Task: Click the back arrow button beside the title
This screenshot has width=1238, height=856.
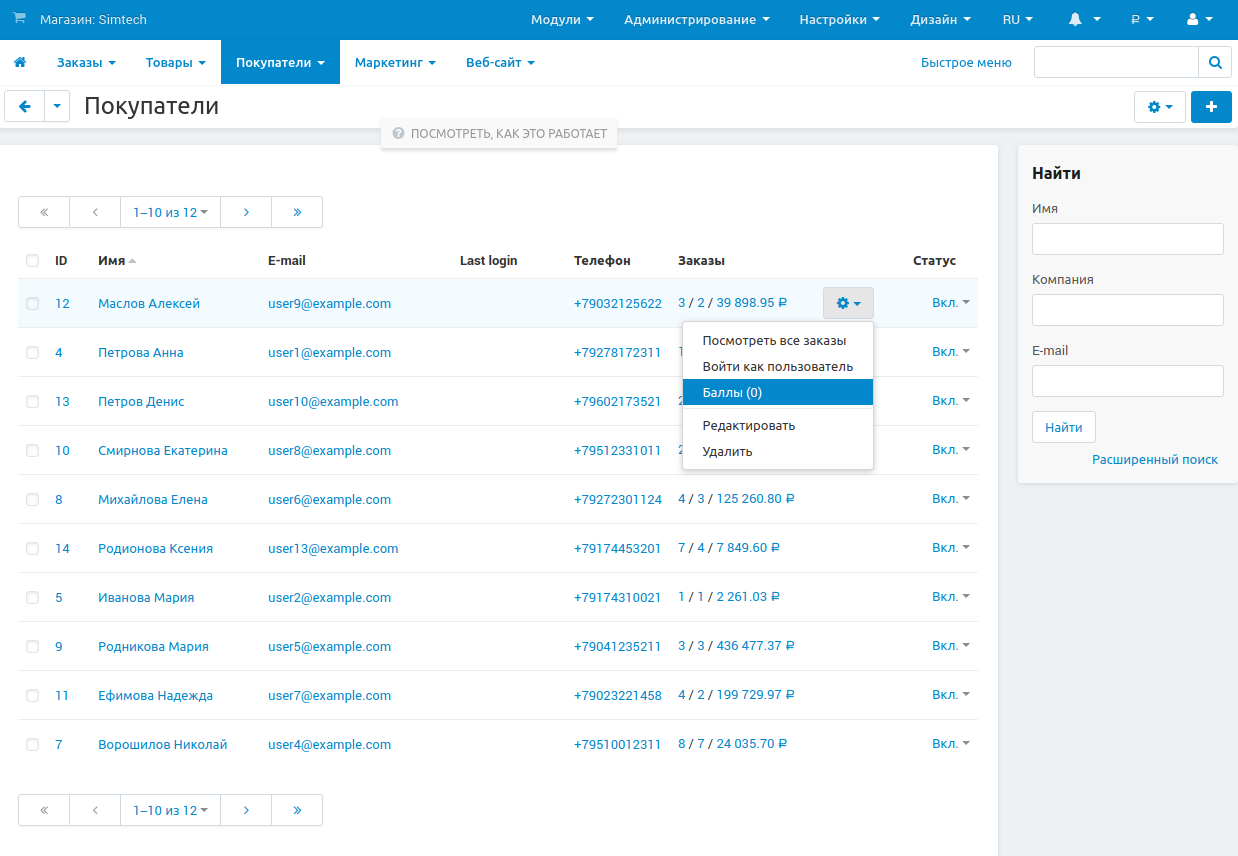Action: click(25, 106)
